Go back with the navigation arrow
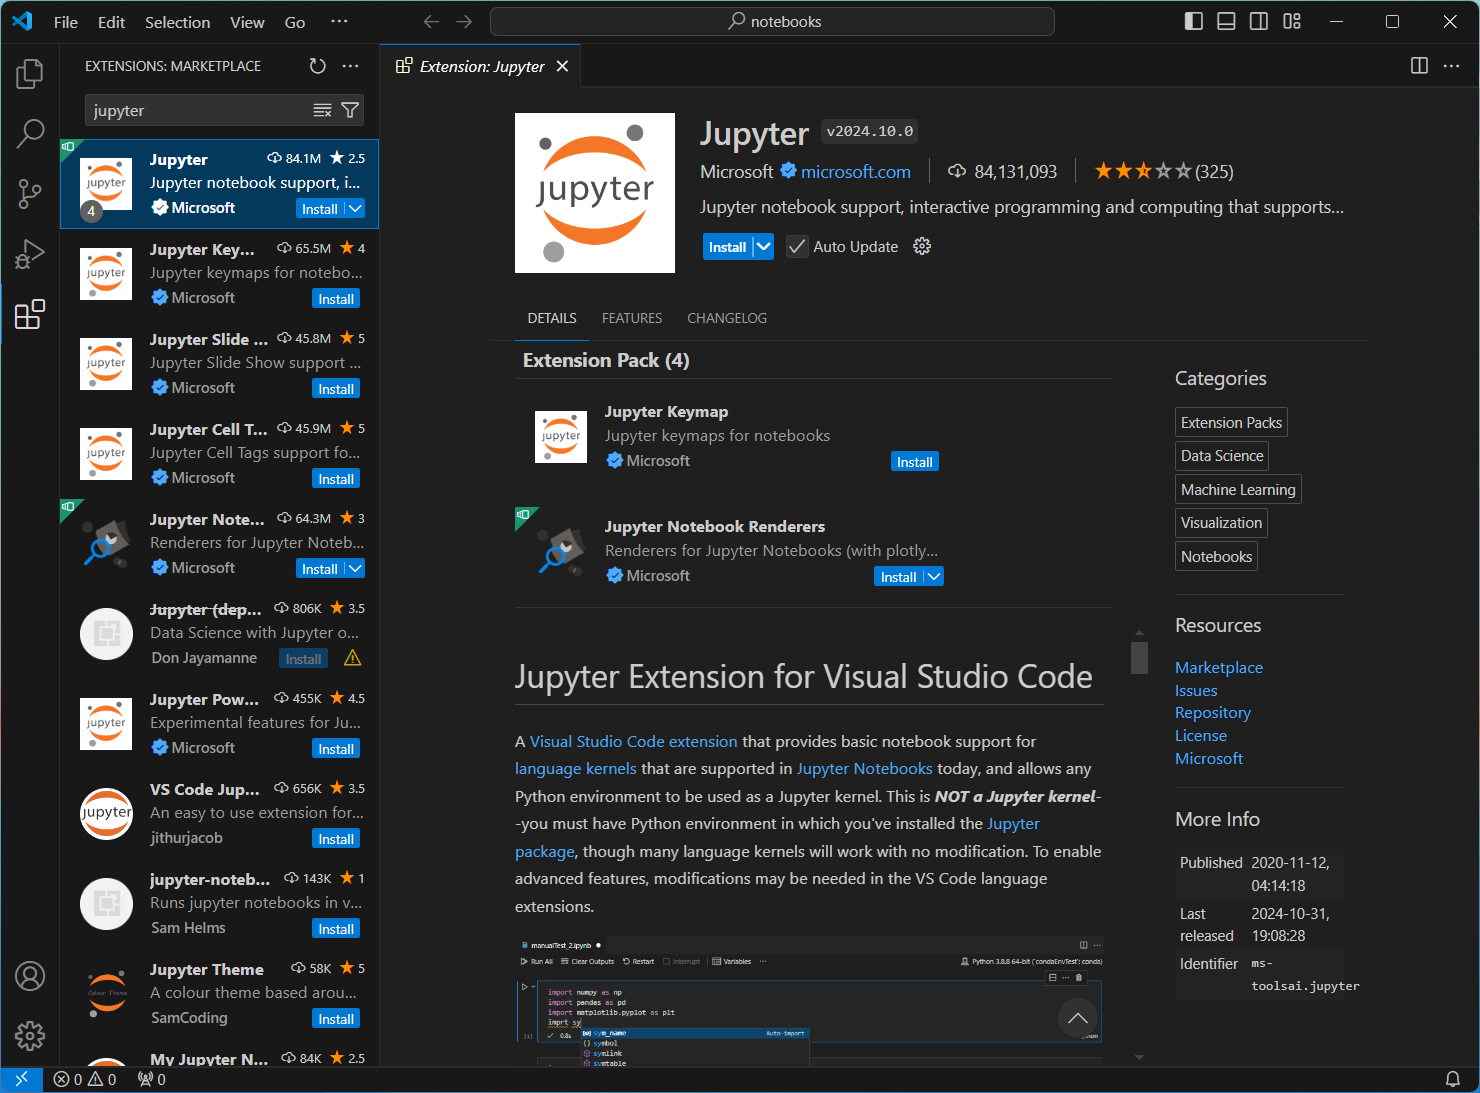This screenshot has height=1093, width=1480. (431, 21)
